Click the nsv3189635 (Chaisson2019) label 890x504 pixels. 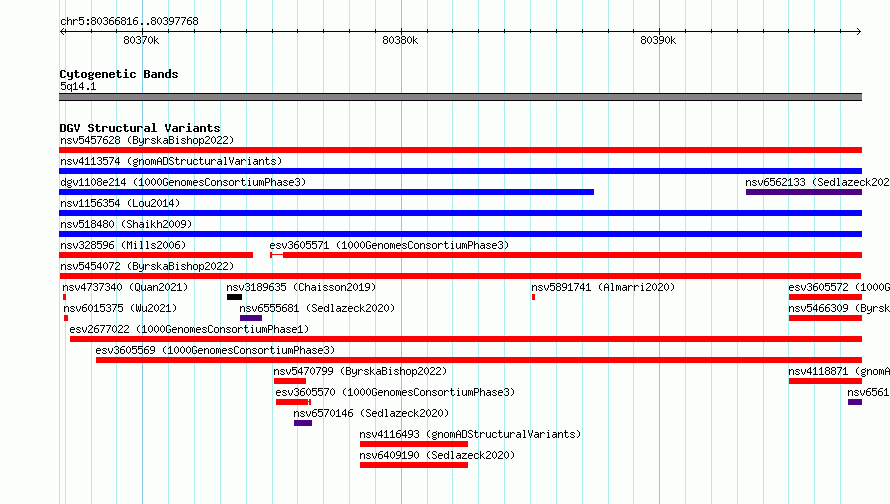(x=301, y=287)
